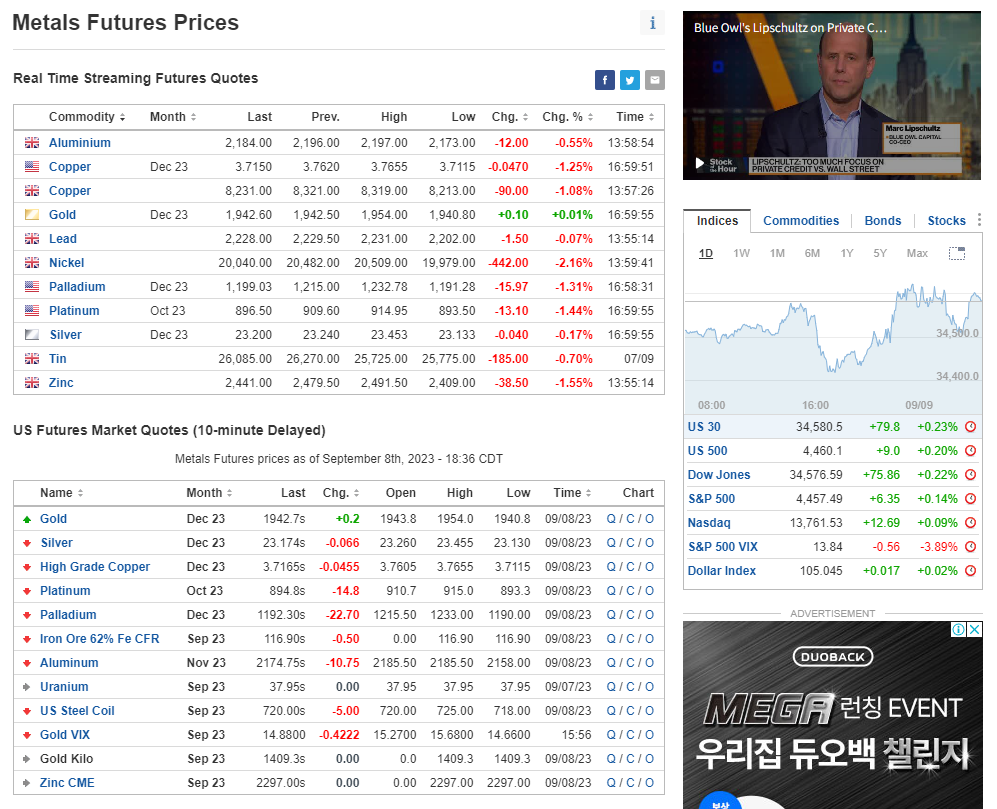
Task: Switch to the Commodities tab
Action: point(801,221)
